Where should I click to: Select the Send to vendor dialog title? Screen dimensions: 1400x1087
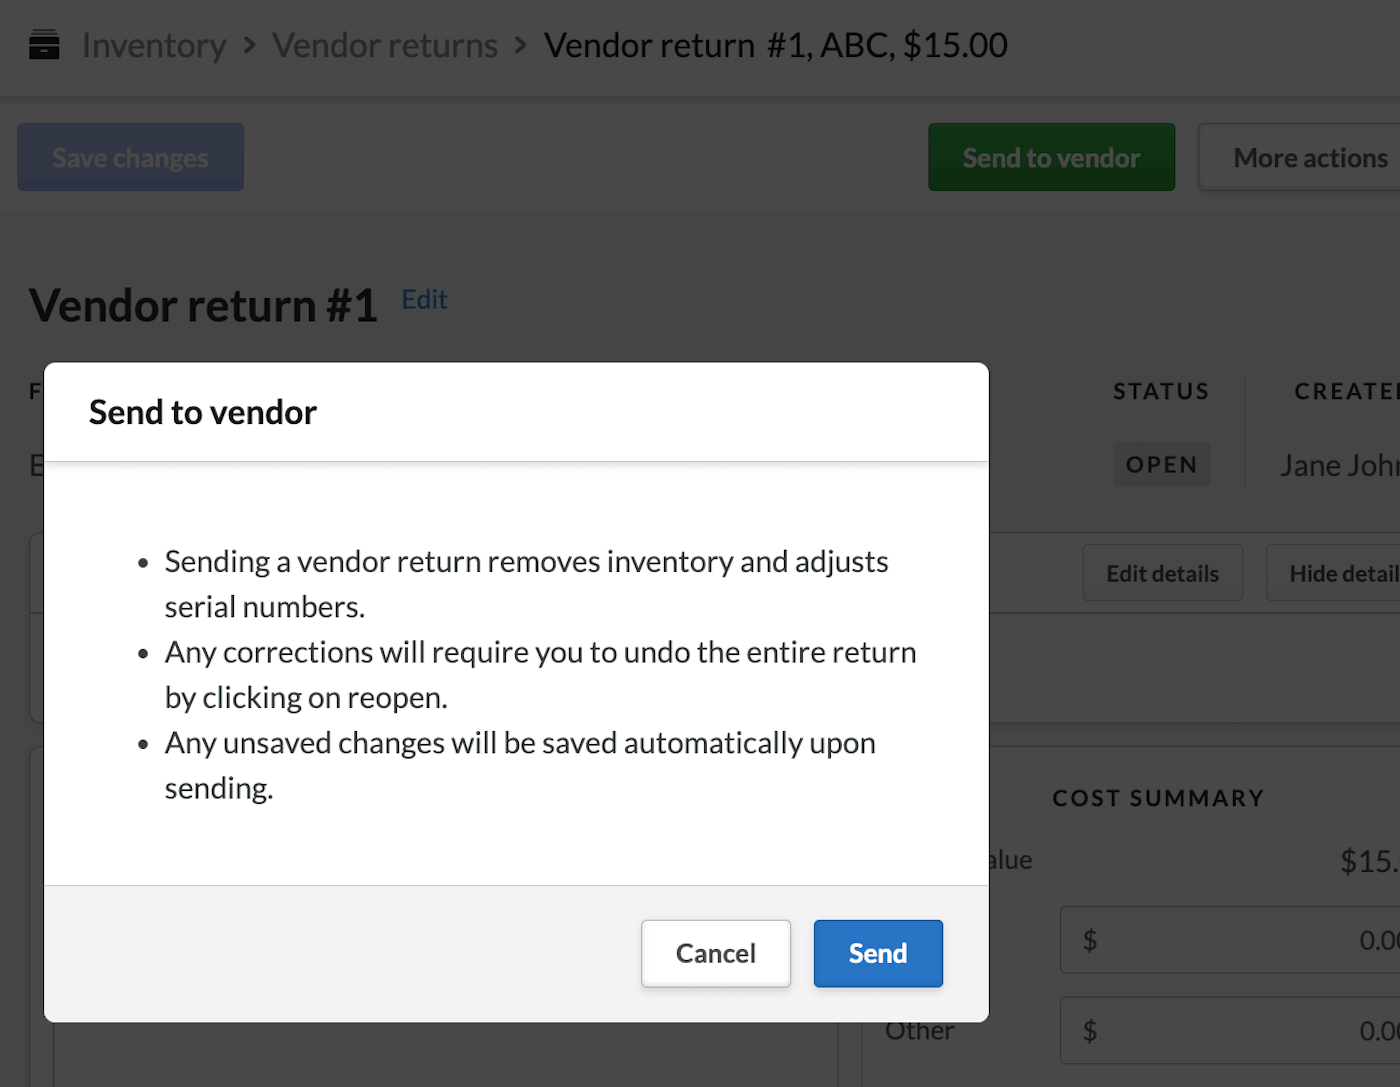coord(202,412)
